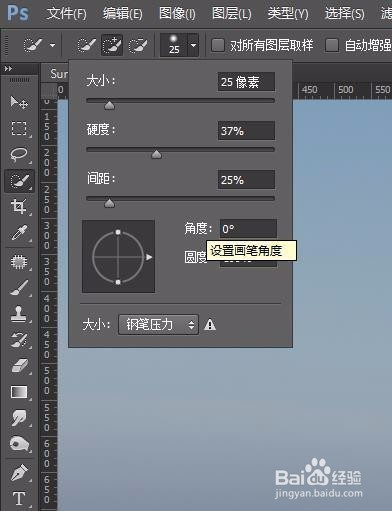The height and width of the screenshot is (511, 392).
Task: Choose New Selection mode in options bar
Action: click(x=86, y=45)
